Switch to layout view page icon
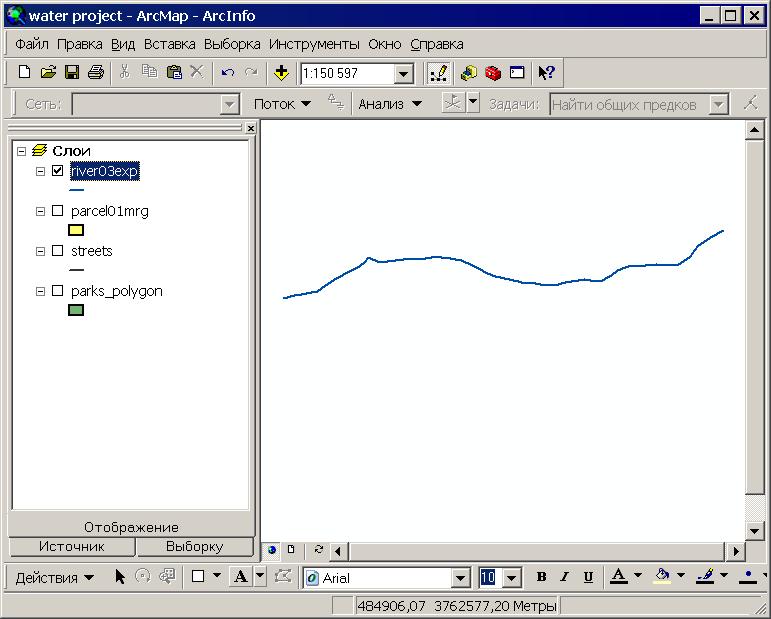Screen dimensions: 771x619 291,550
